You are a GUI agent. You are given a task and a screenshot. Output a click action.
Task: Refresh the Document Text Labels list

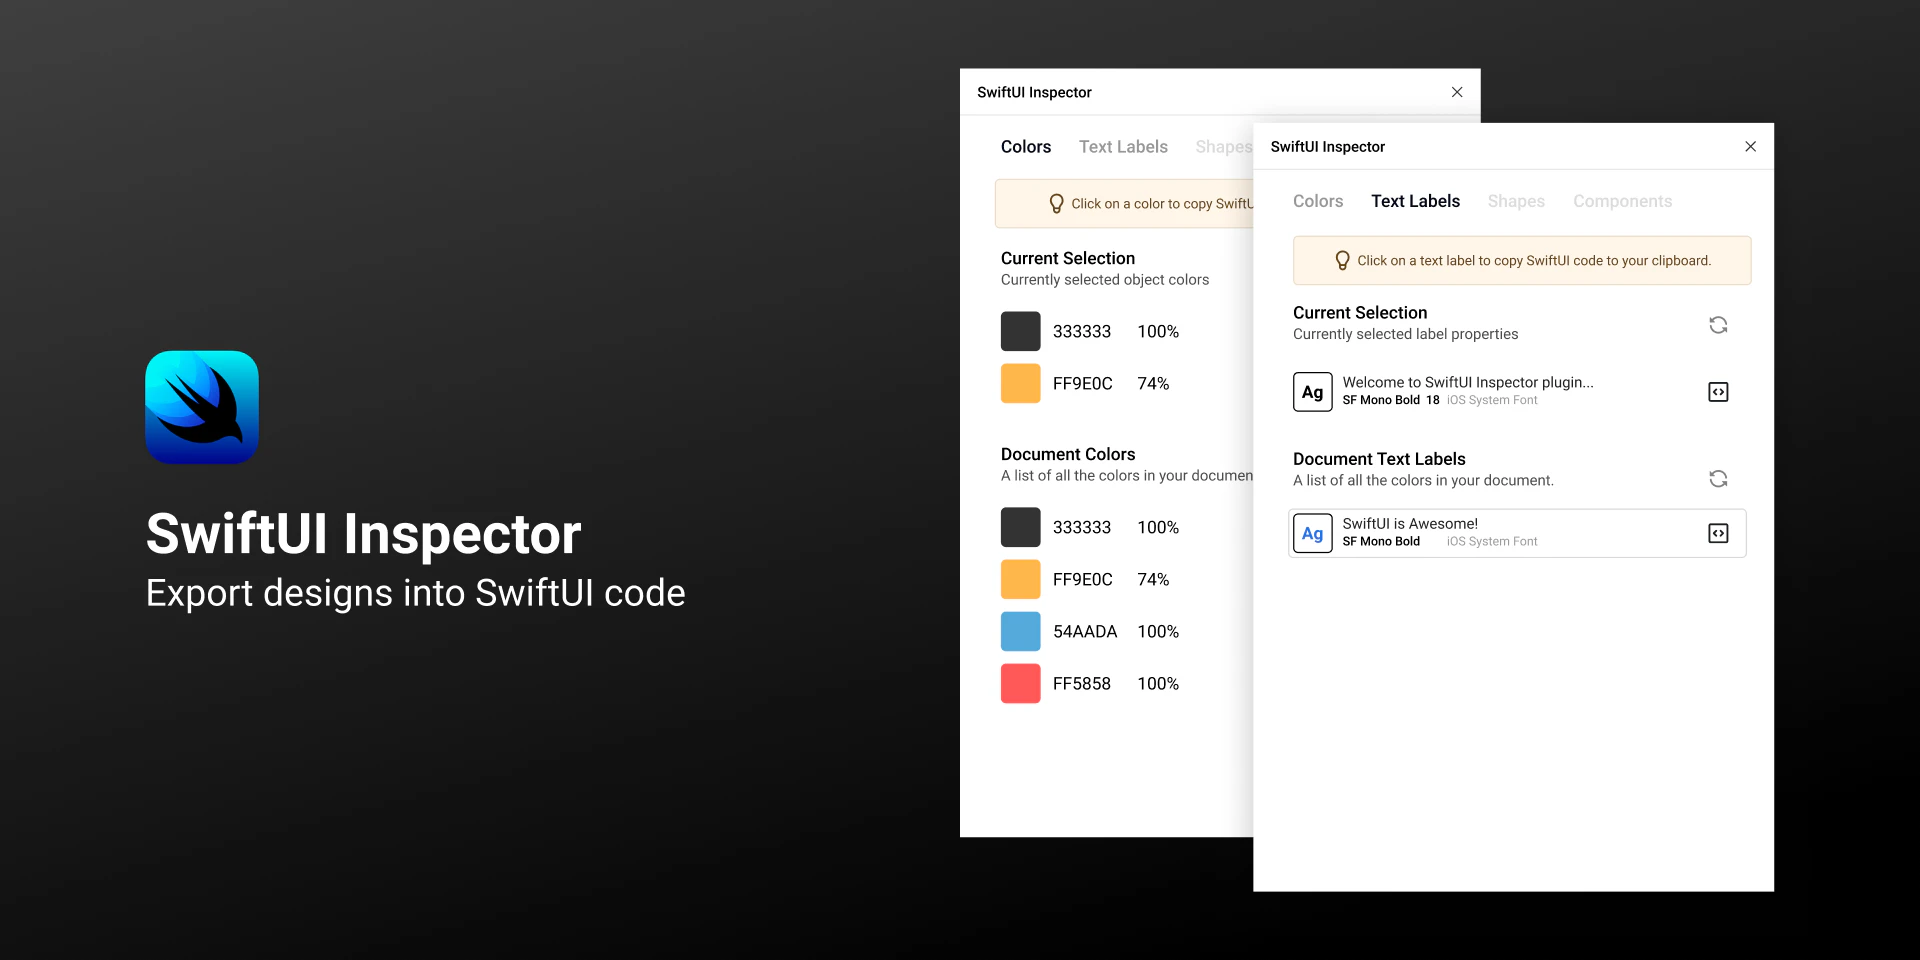(x=1718, y=478)
